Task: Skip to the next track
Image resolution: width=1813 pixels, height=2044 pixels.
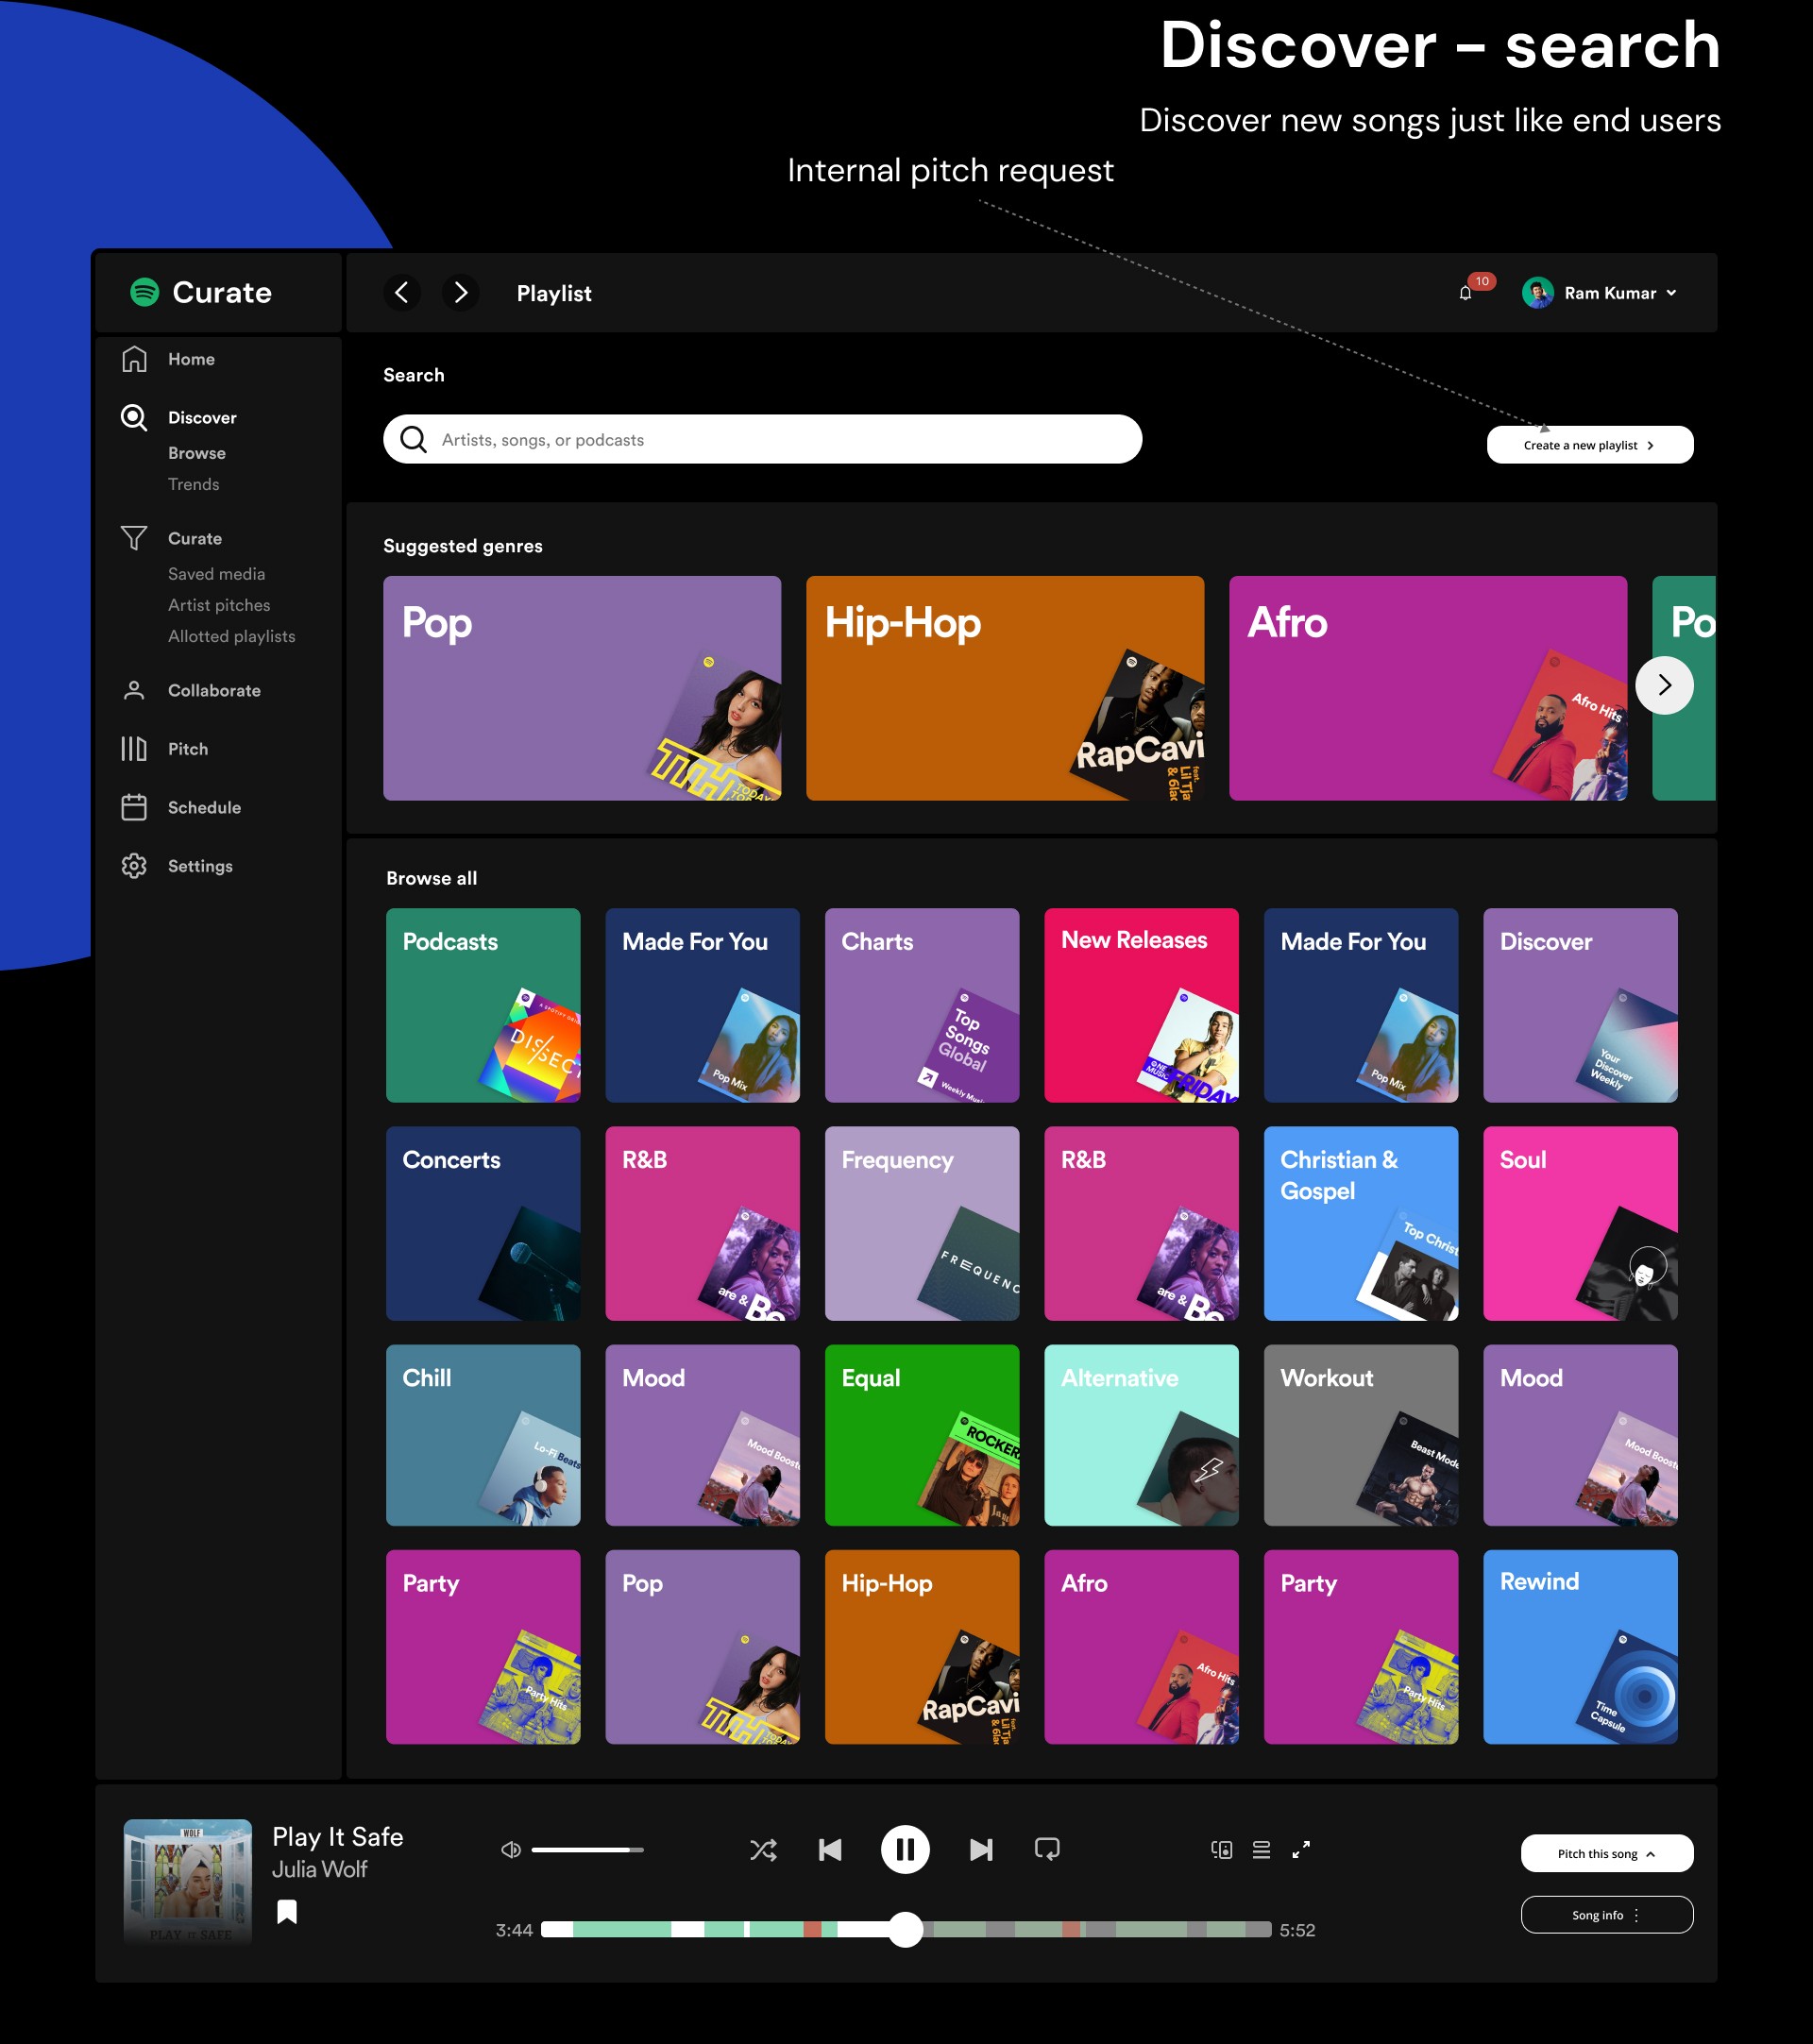Action: tap(981, 1850)
